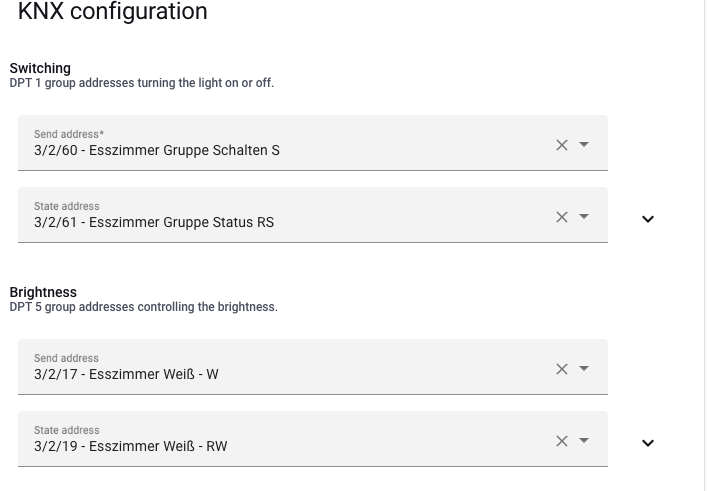Clear the Switching state address 3/2/61
707x491 pixels.
pos(561,217)
